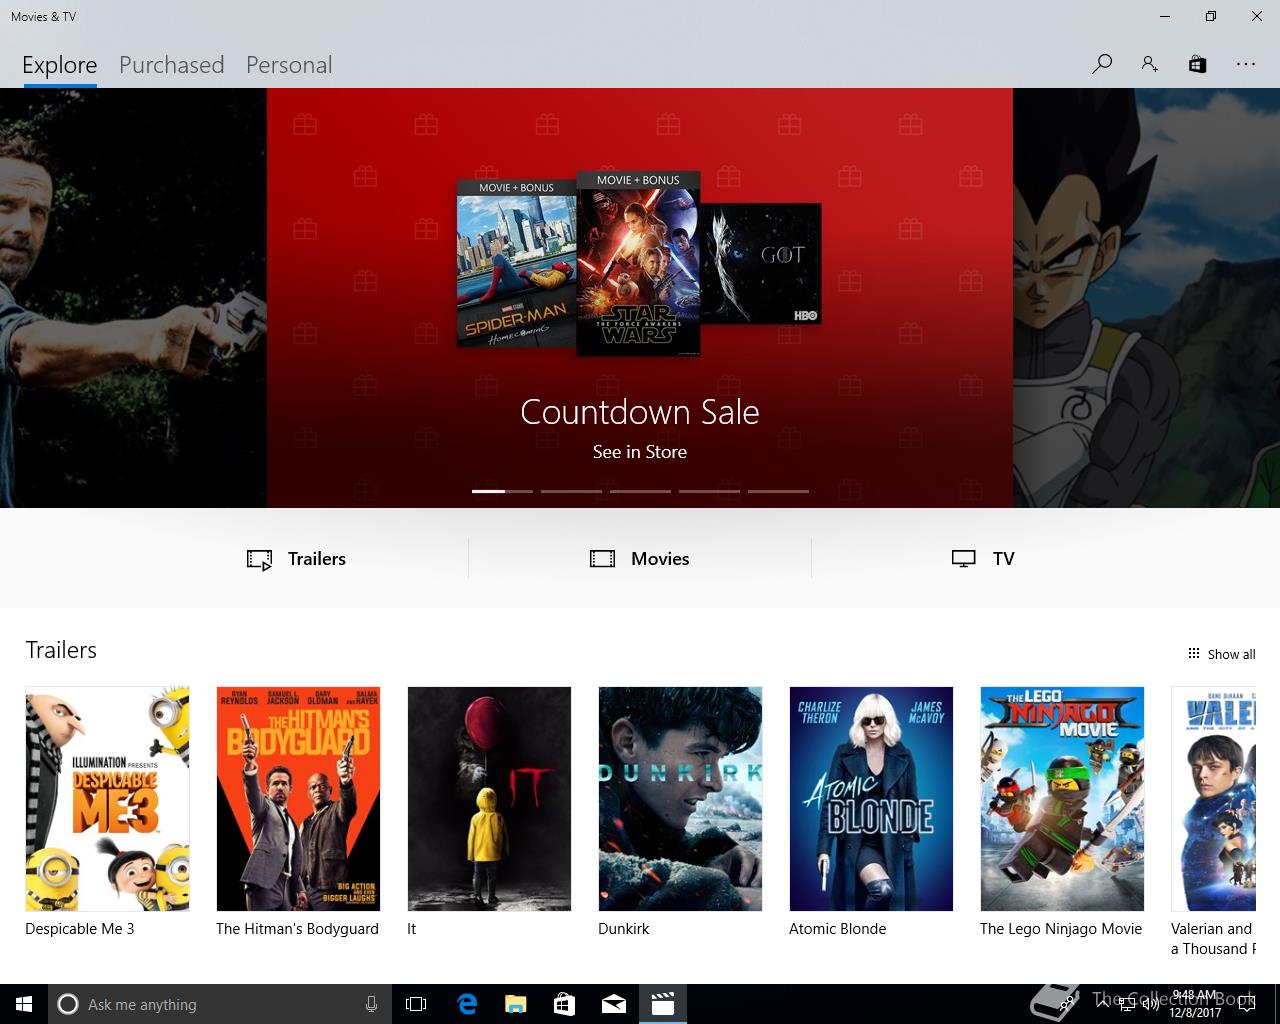The height and width of the screenshot is (1024, 1280).
Task: Click the Cortana microphone icon
Action: [371, 1004]
